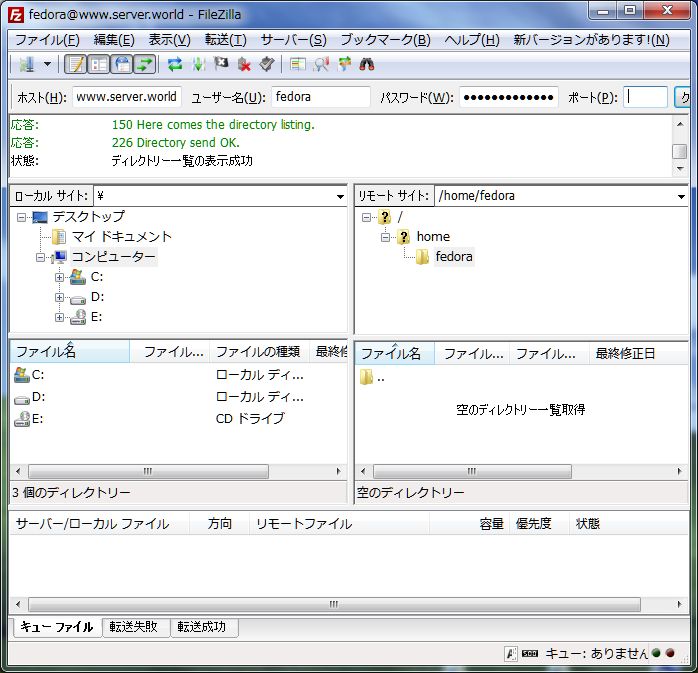Select マイ ドキュメント in local tree
Screen dimensions: 698x673
point(122,237)
